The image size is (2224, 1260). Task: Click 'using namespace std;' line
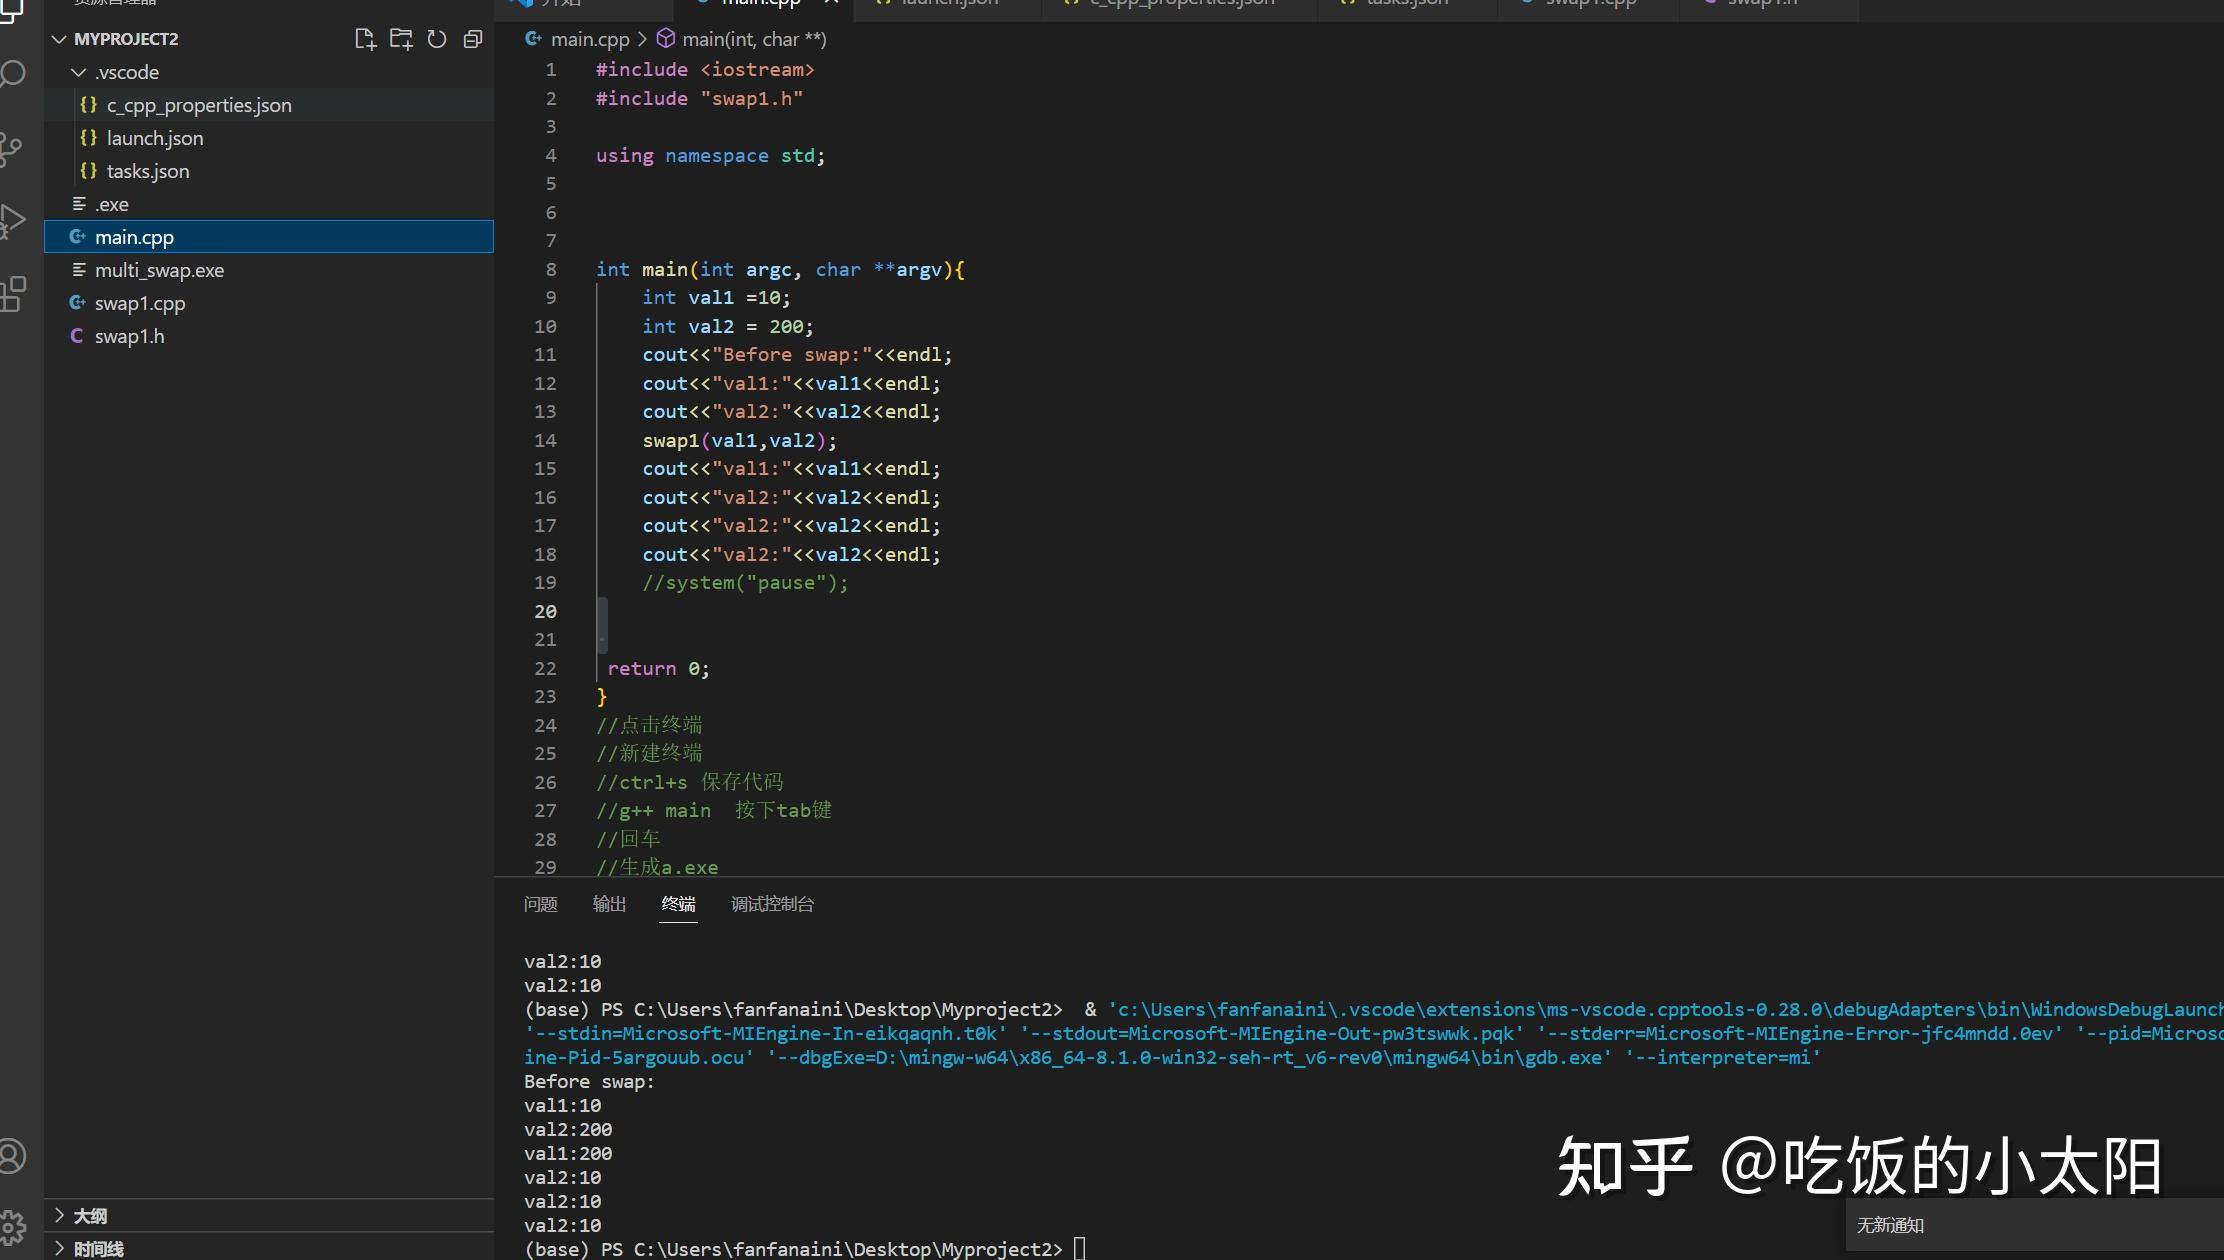pyautogui.click(x=711, y=155)
